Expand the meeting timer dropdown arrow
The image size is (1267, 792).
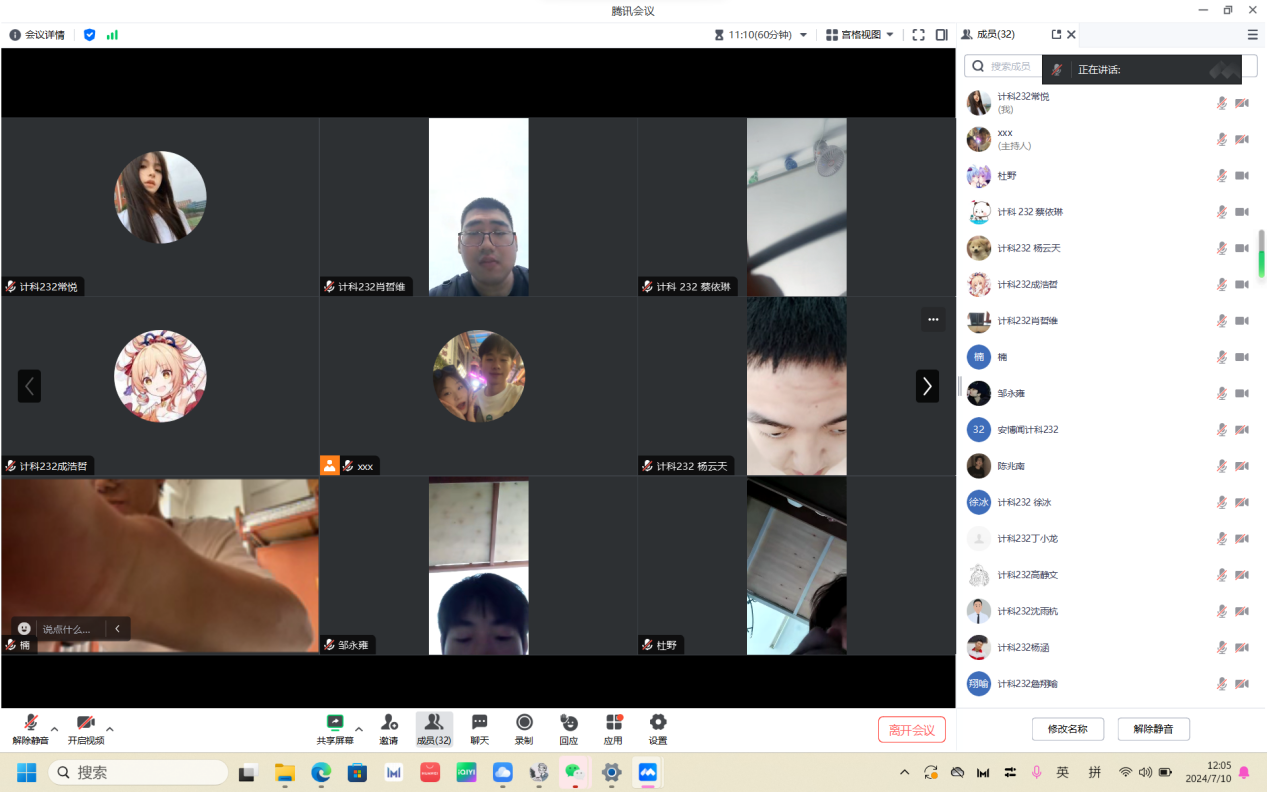803,35
